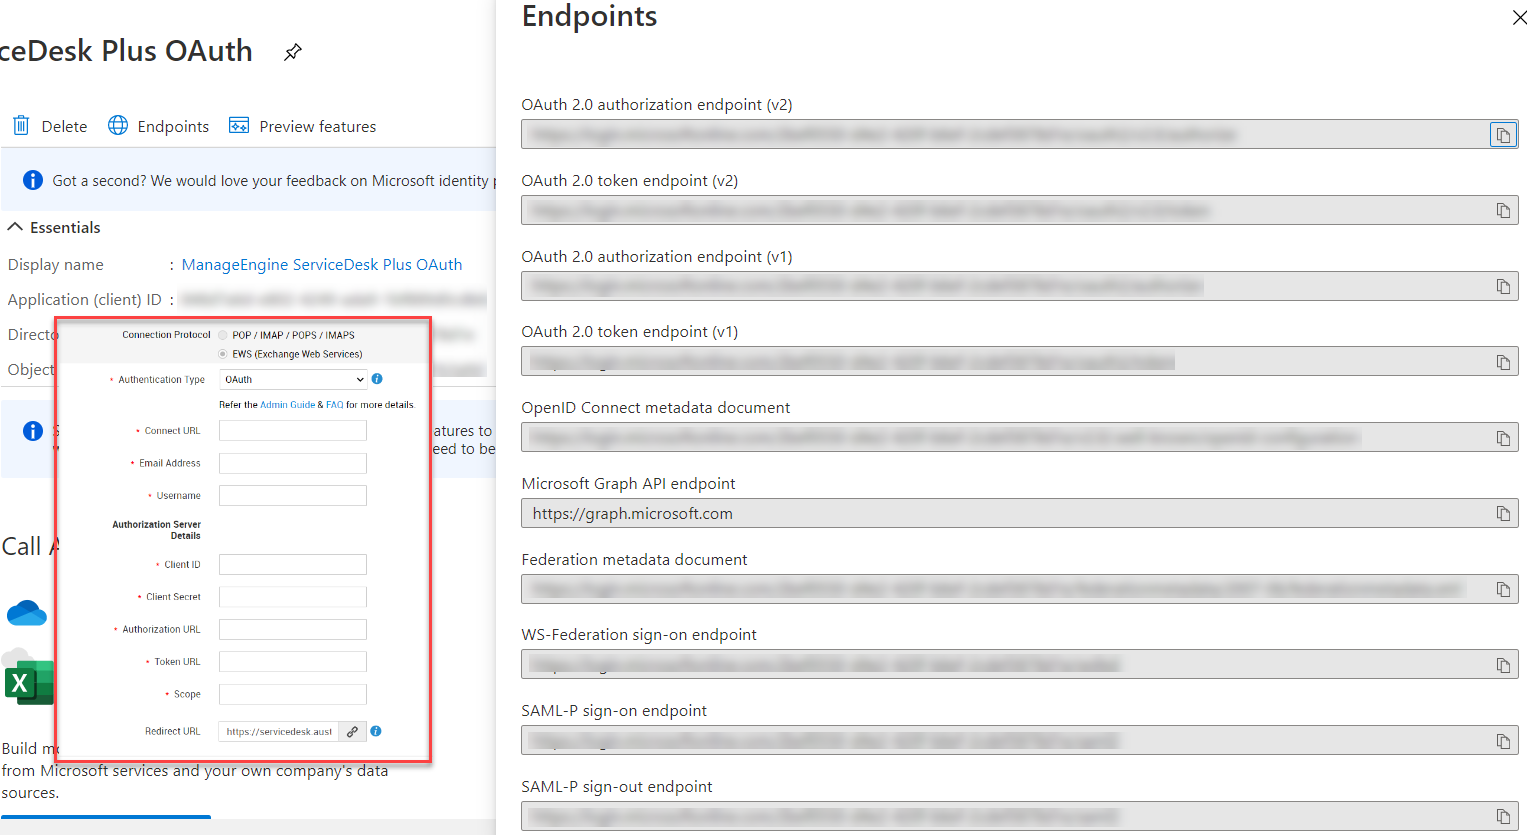Click the link icon in Redirect URL field
Viewport: 1527px width, 835px height.
coord(352,732)
